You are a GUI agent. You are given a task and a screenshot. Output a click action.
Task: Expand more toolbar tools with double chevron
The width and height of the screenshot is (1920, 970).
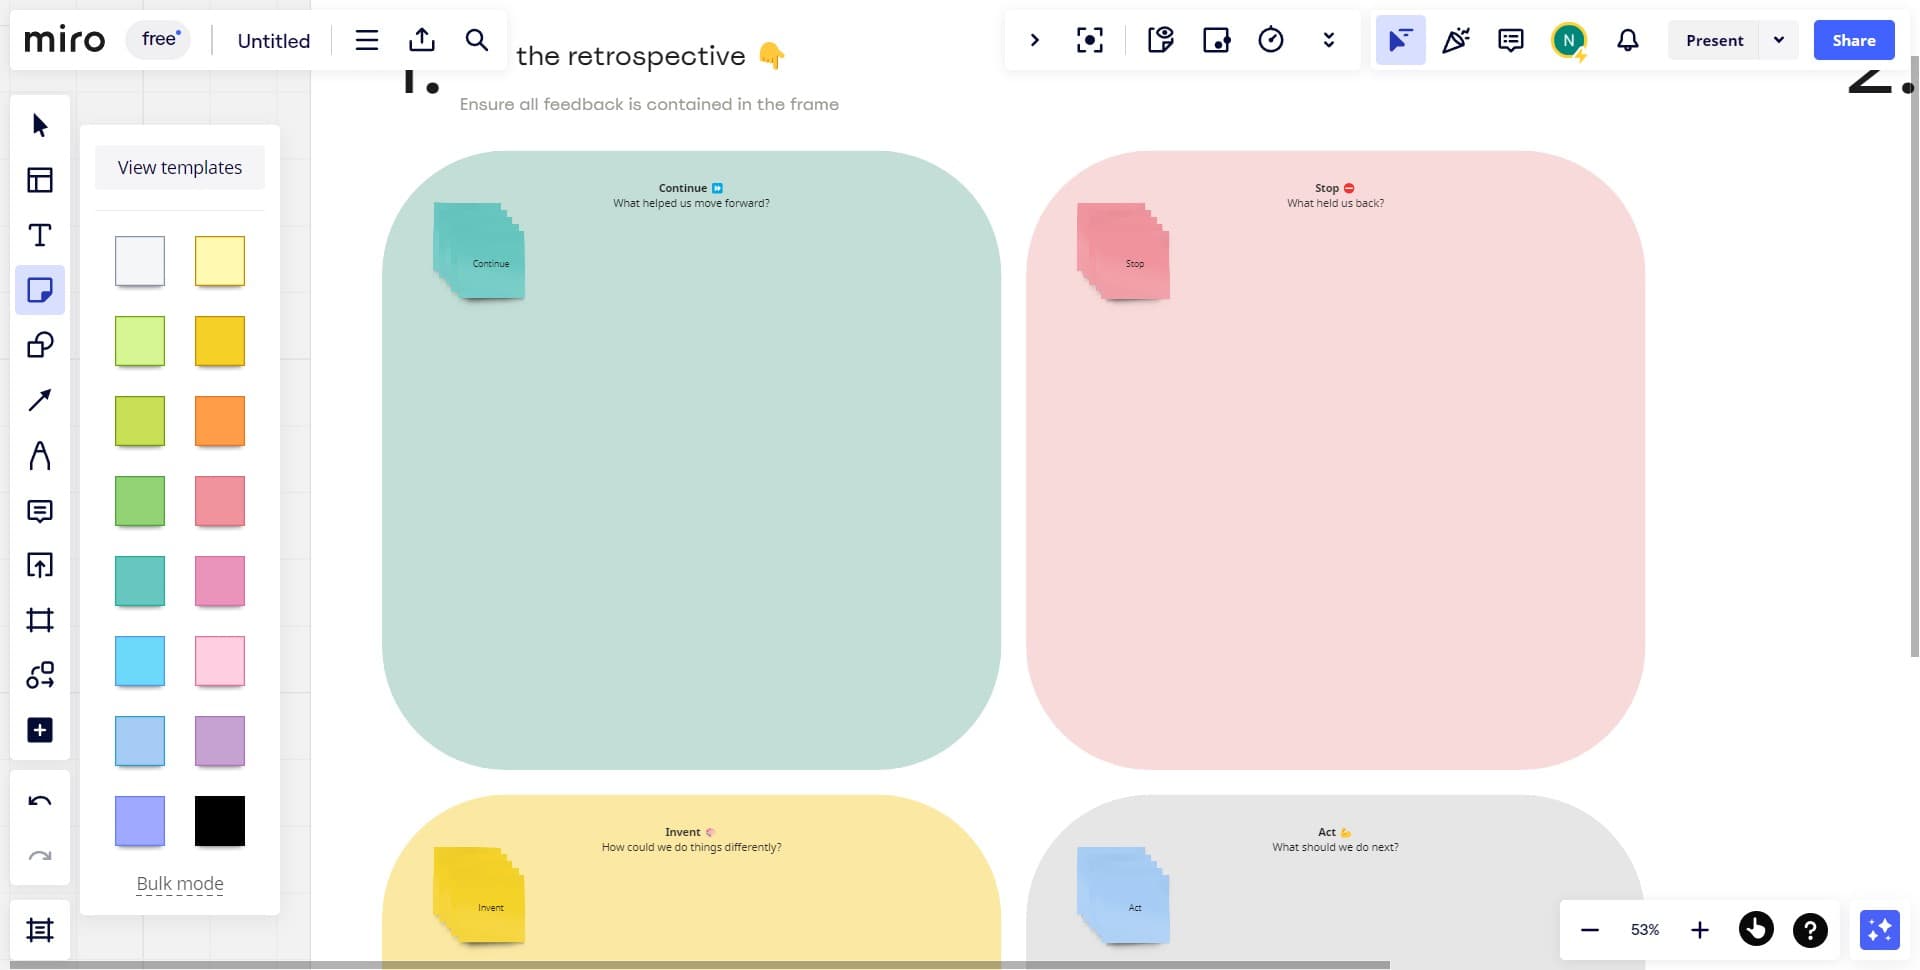tap(1328, 40)
